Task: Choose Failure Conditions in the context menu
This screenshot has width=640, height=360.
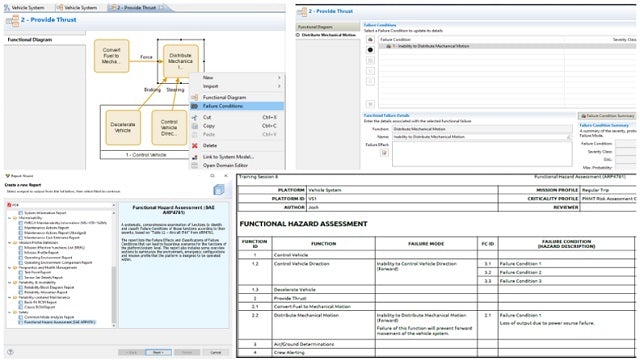Action: pos(237,106)
